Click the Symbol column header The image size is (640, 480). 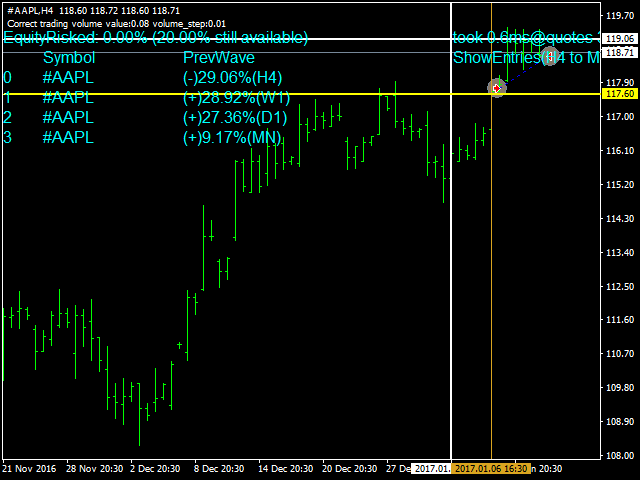click(69, 58)
